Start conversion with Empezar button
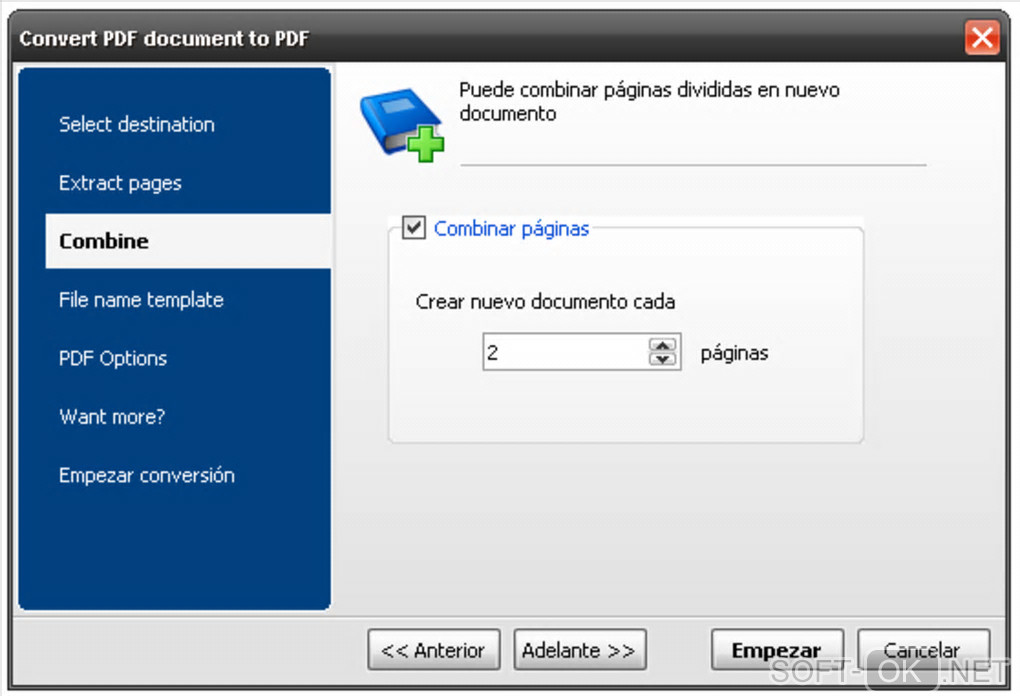Image resolution: width=1020 pixels, height=696 pixels. click(x=777, y=650)
